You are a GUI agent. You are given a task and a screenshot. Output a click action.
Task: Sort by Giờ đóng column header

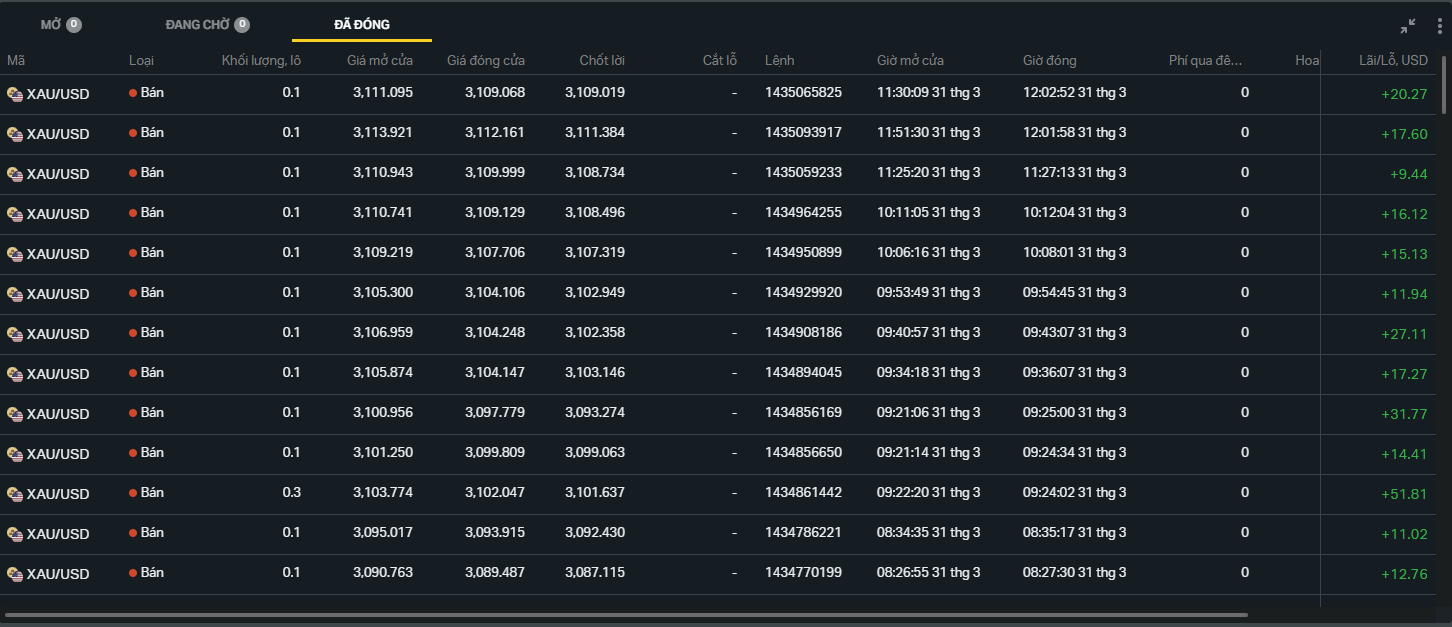pos(1049,61)
